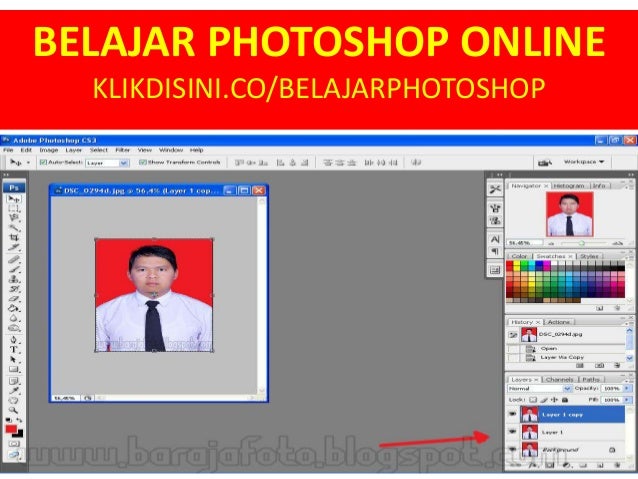Viewport: 638px width, 479px height.
Task: Switch to the Histogram tab
Action: click(568, 186)
